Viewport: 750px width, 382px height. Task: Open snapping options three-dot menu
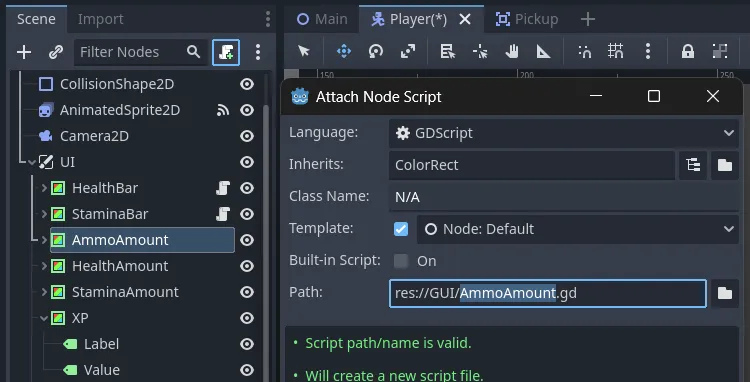[648, 51]
